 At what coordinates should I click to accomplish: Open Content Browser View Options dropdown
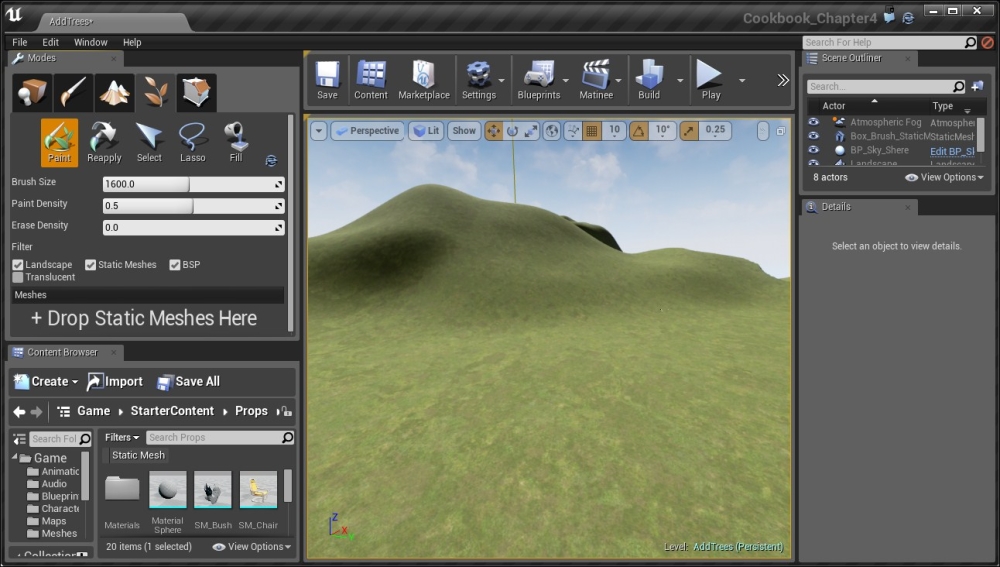252,547
